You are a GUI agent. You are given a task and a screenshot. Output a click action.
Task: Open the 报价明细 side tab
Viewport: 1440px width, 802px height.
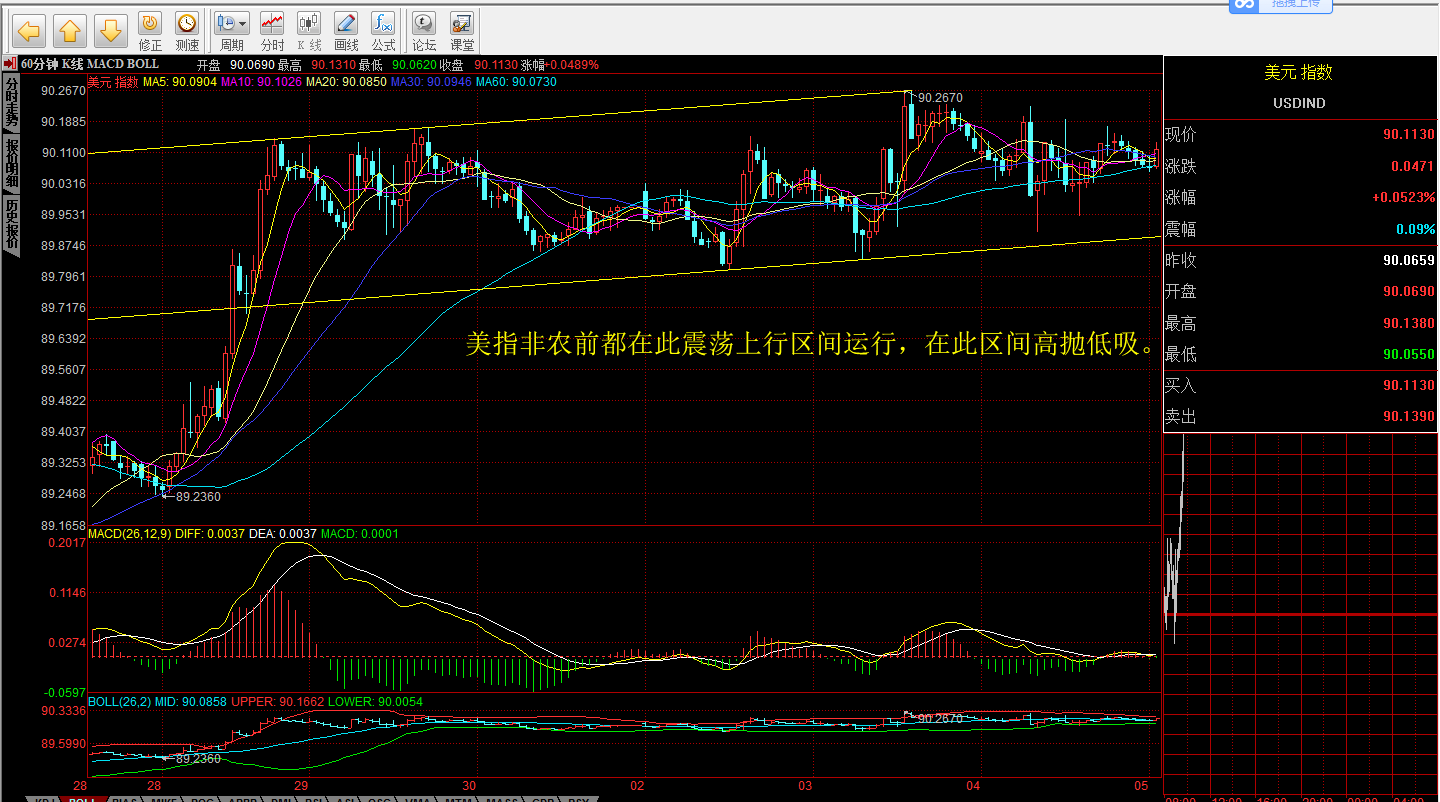(x=11, y=163)
